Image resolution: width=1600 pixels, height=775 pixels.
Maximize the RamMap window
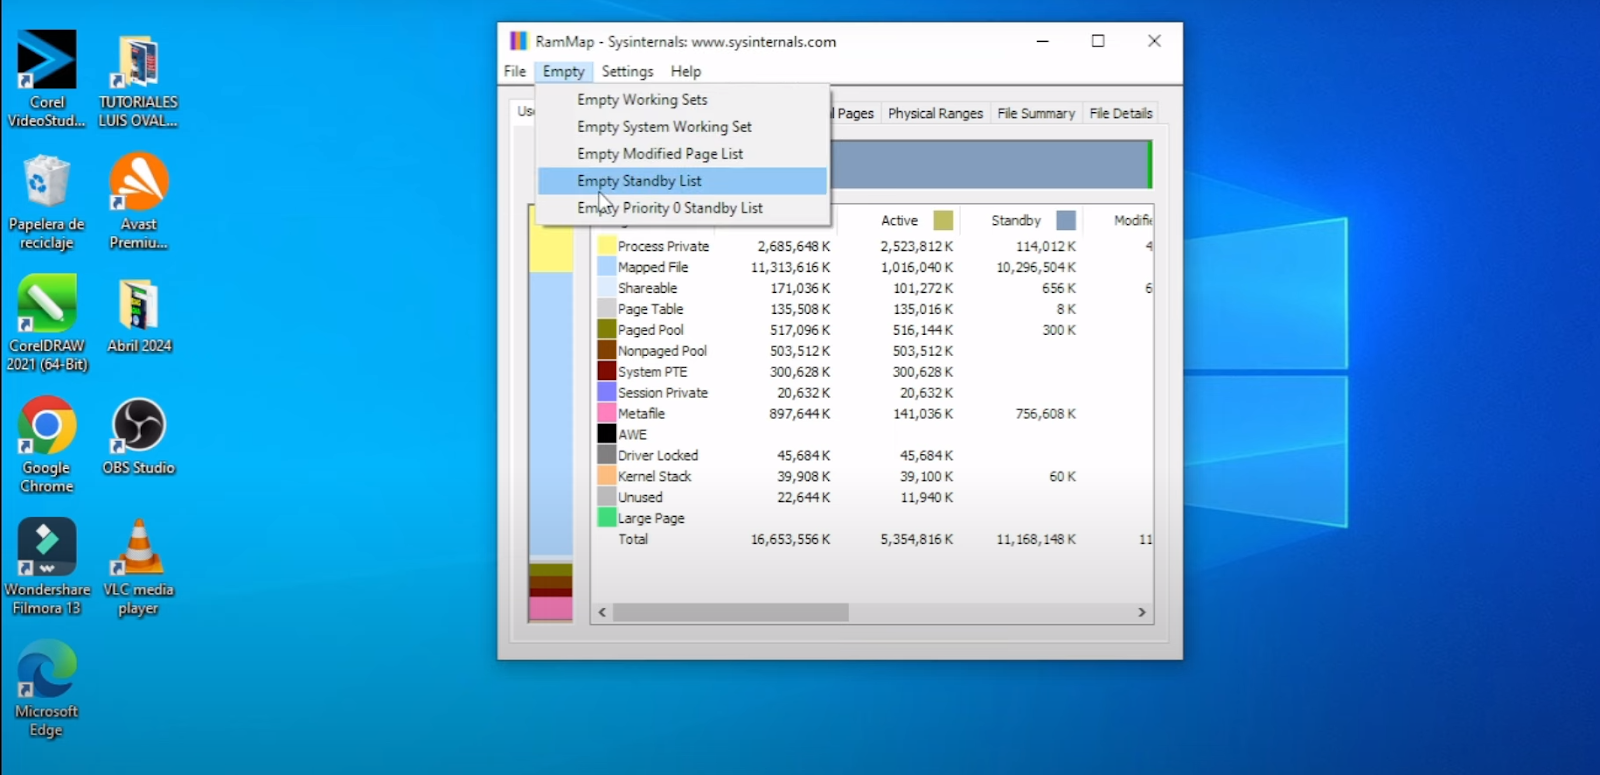pos(1098,41)
